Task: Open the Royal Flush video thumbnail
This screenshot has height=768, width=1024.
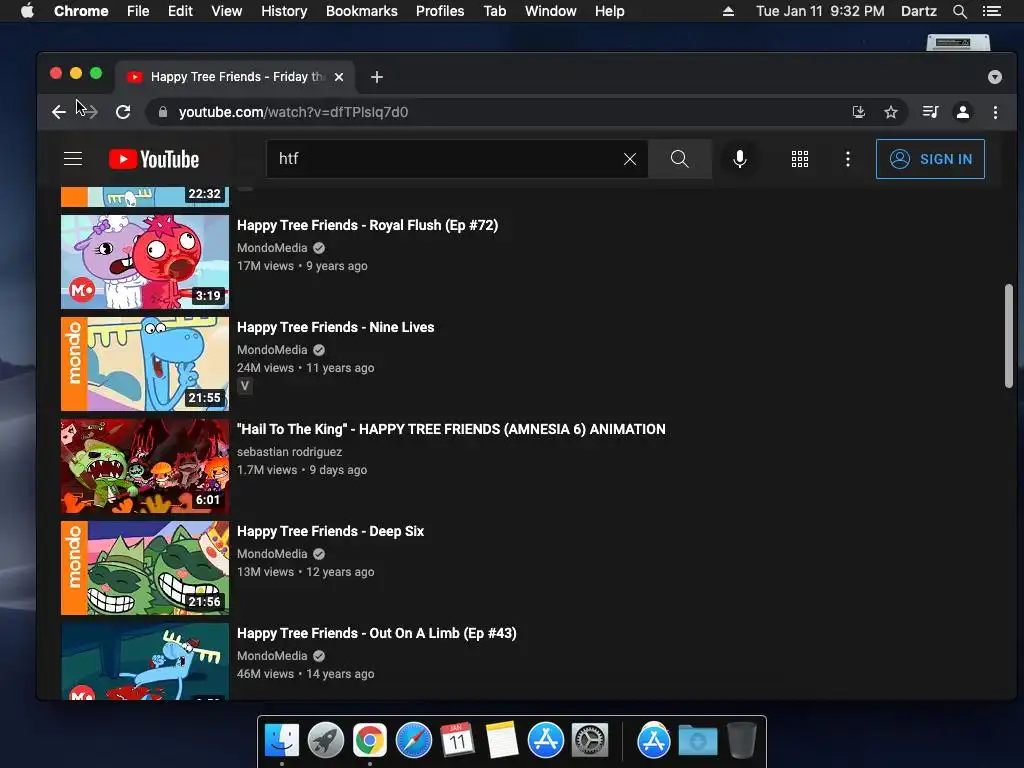Action: click(145, 261)
